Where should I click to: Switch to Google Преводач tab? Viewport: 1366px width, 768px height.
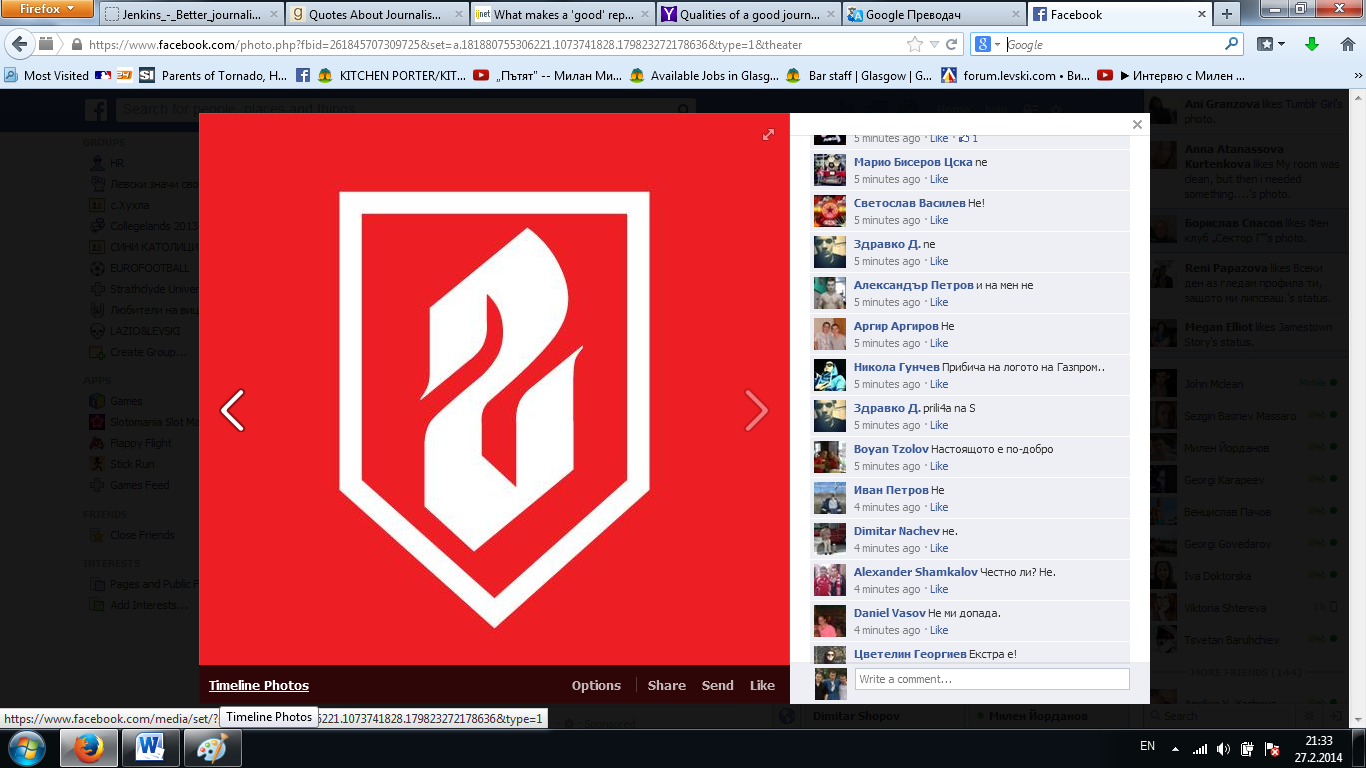933,14
